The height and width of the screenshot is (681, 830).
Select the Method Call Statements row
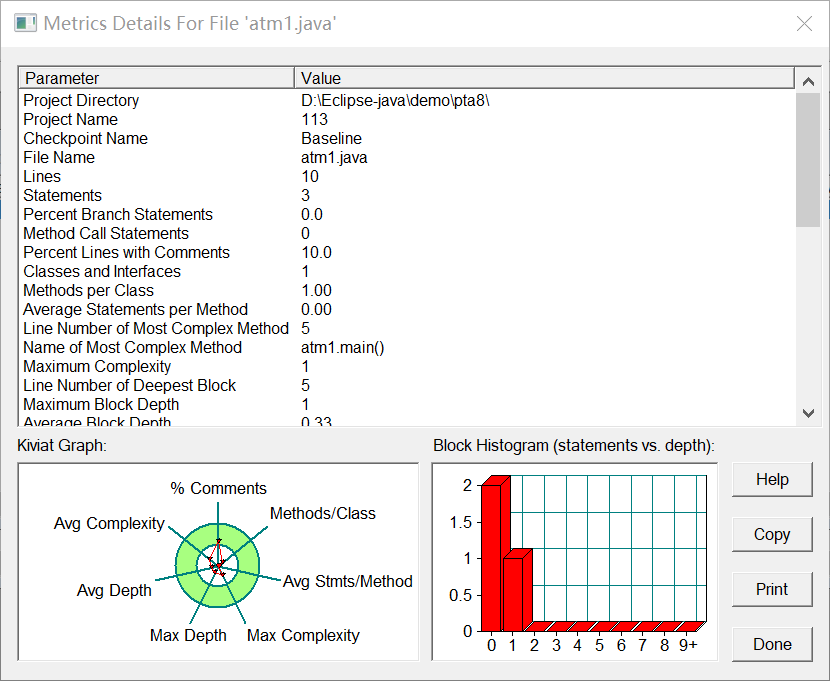[408, 234]
